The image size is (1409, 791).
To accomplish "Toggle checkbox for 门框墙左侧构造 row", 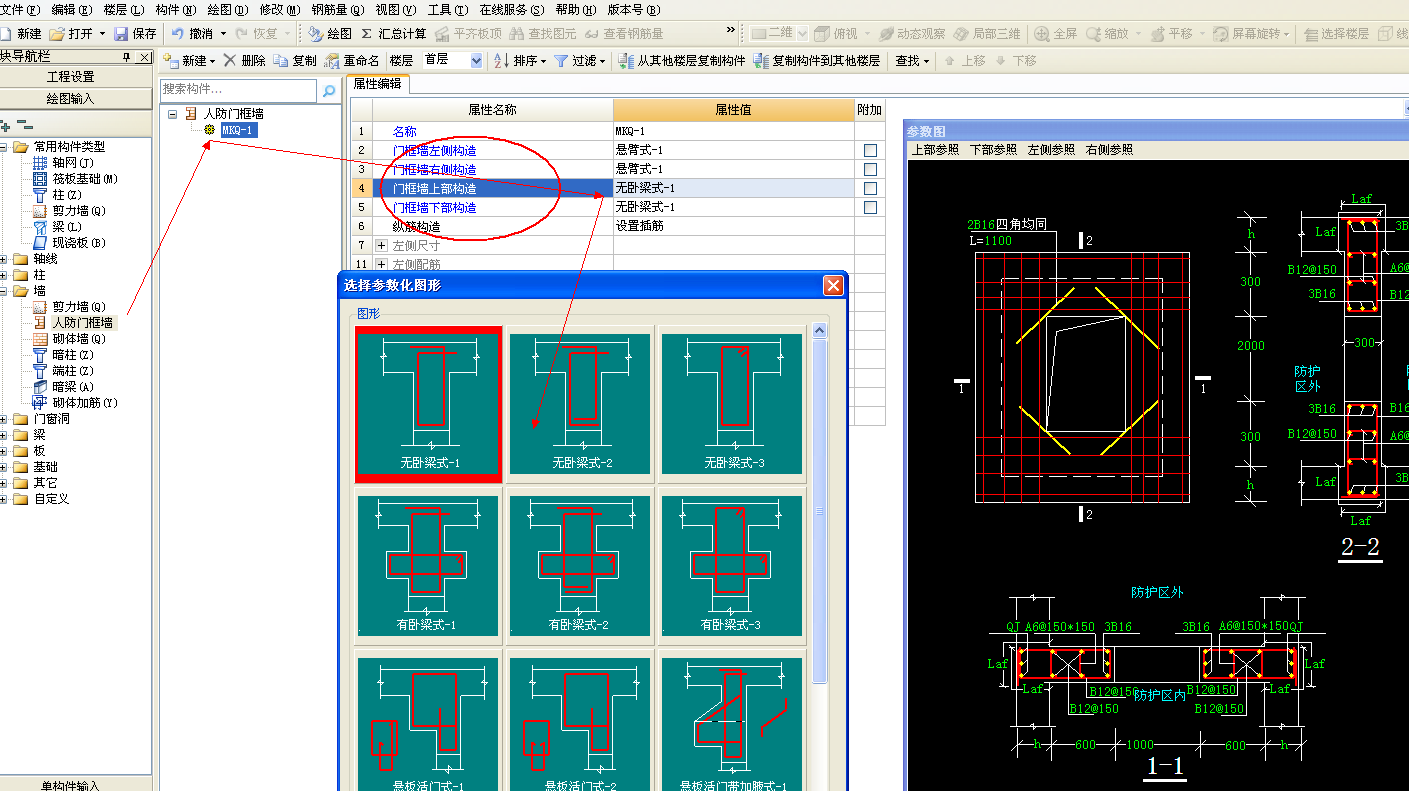I will 870,150.
